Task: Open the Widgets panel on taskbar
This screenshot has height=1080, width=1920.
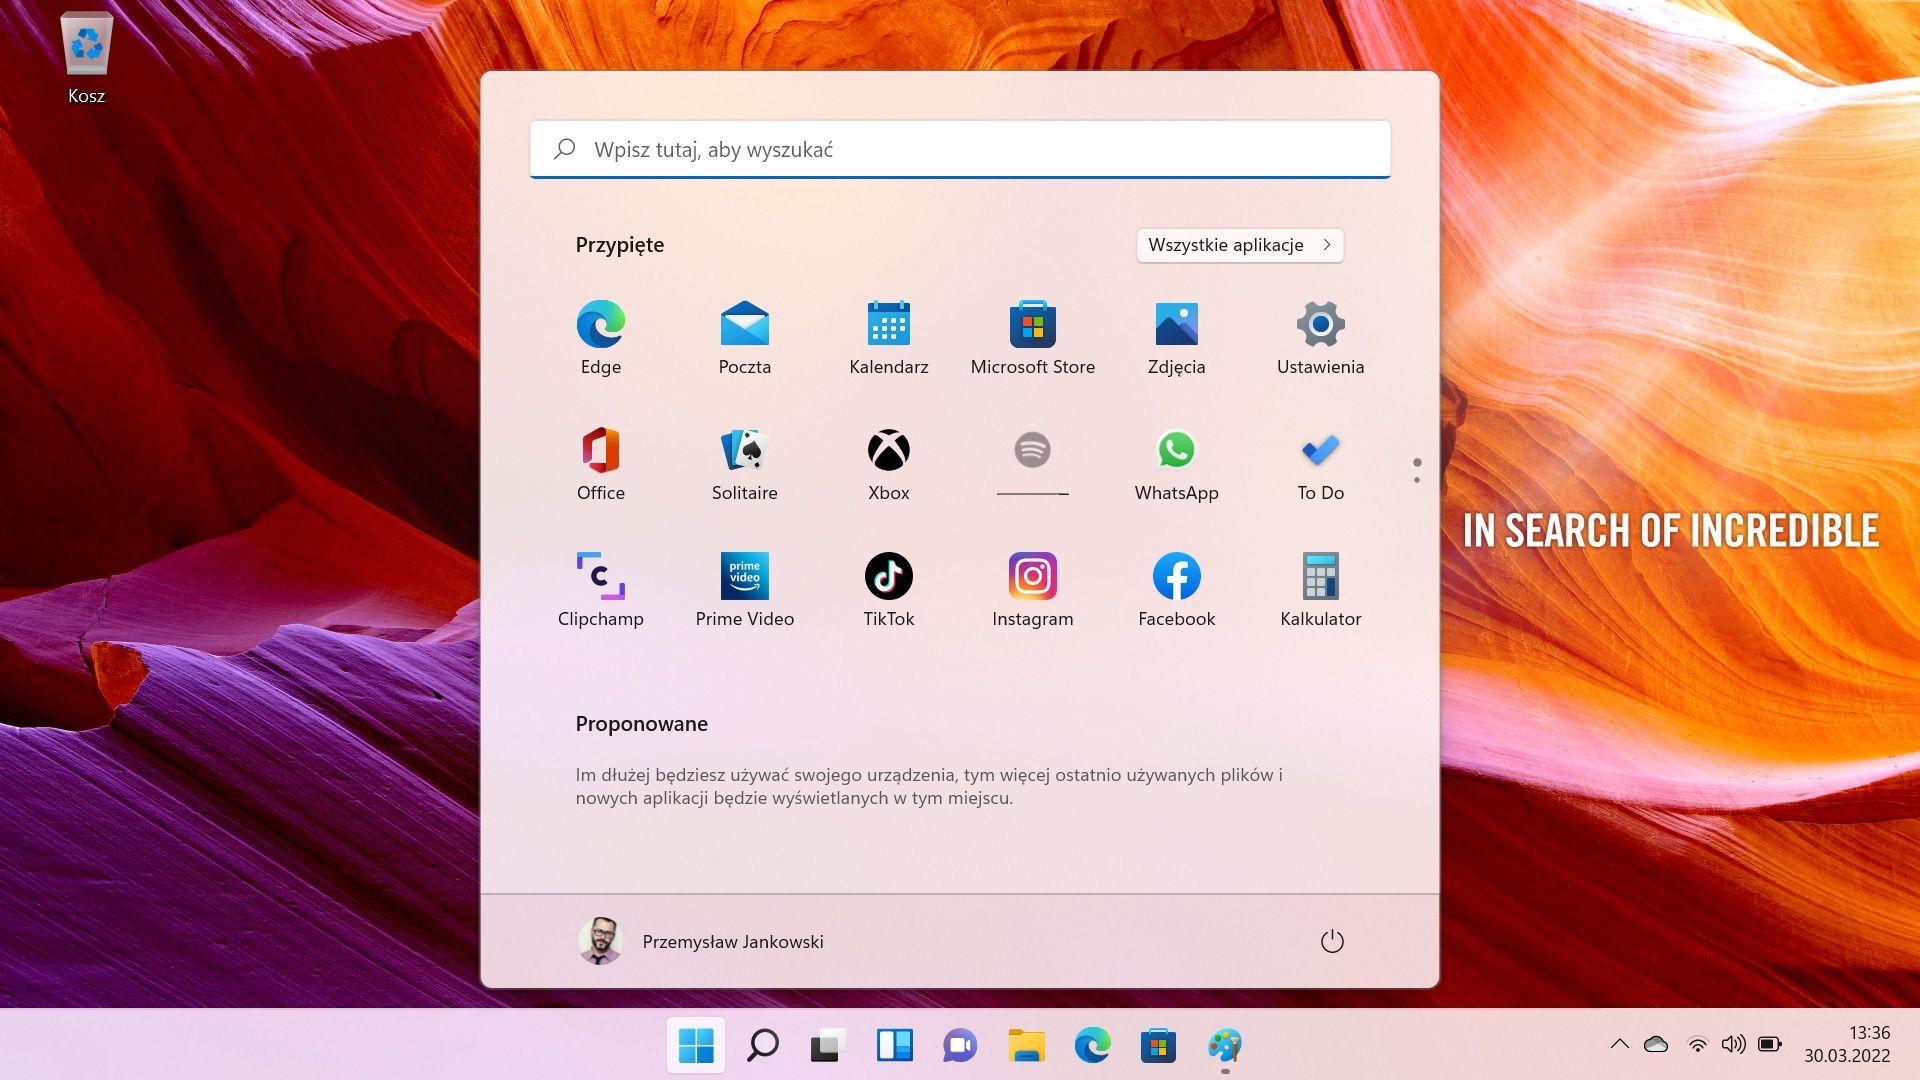Action: [x=895, y=1046]
